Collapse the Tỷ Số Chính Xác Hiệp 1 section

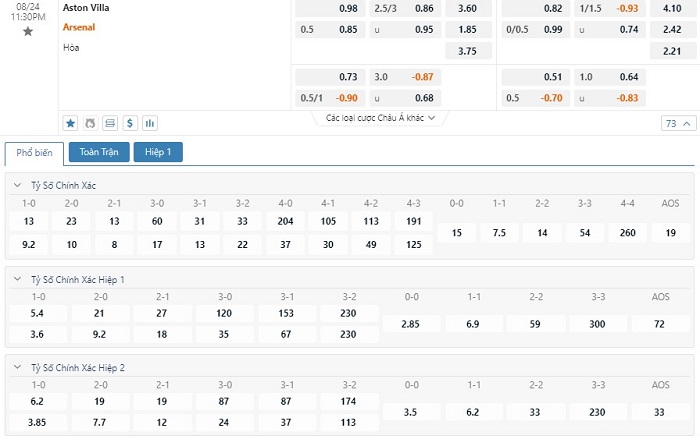click(17, 279)
